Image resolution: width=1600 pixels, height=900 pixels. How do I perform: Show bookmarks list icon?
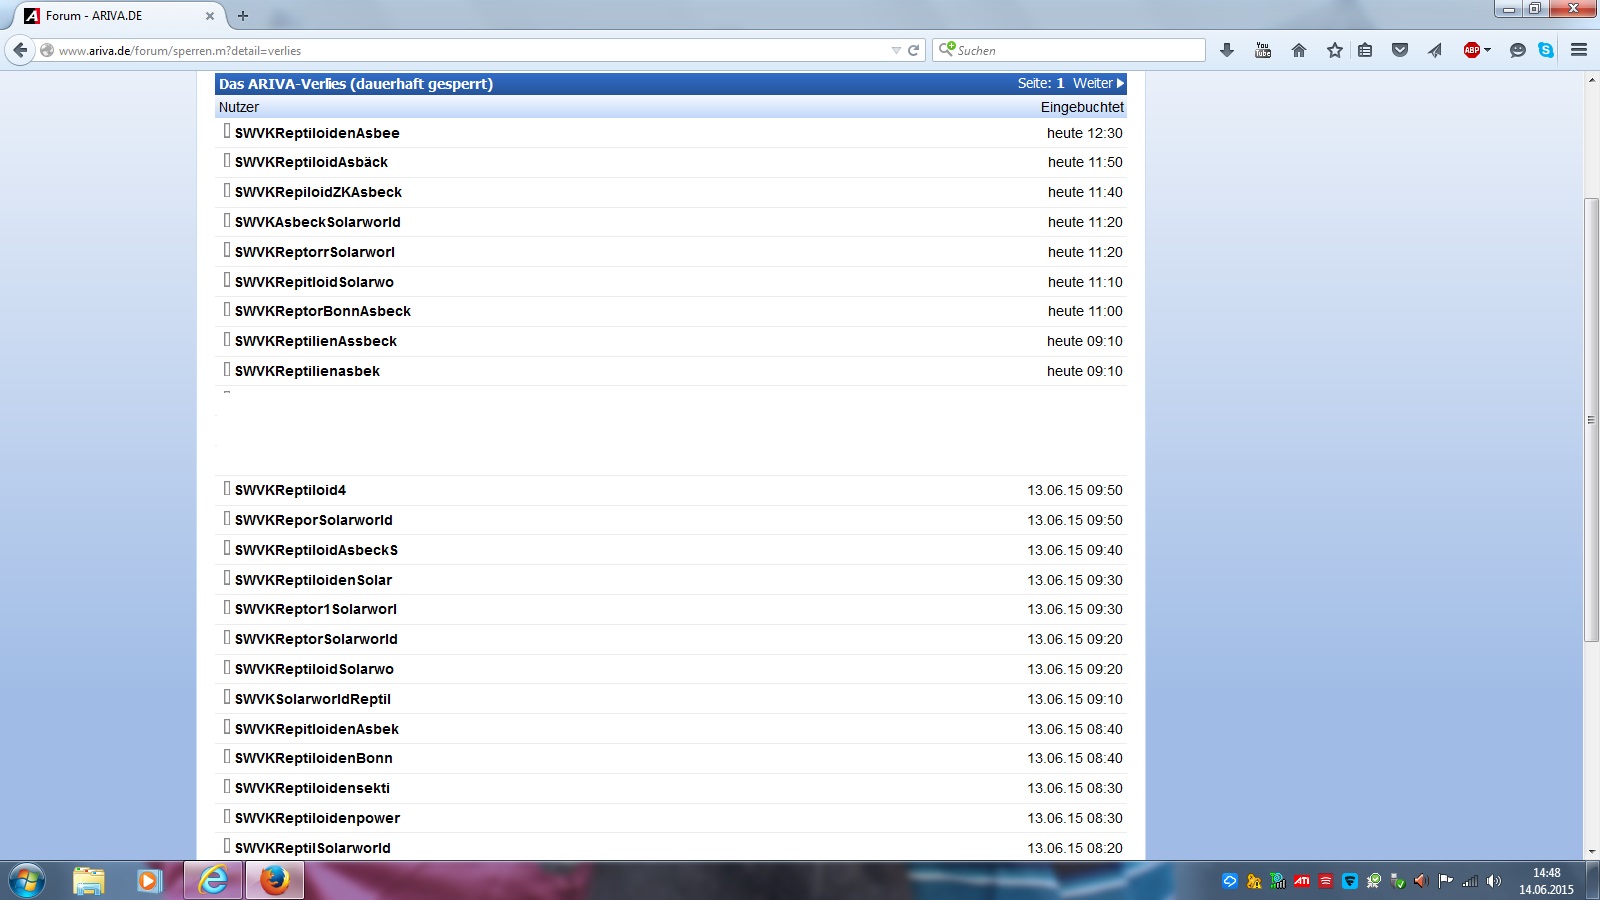tap(1365, 50)
